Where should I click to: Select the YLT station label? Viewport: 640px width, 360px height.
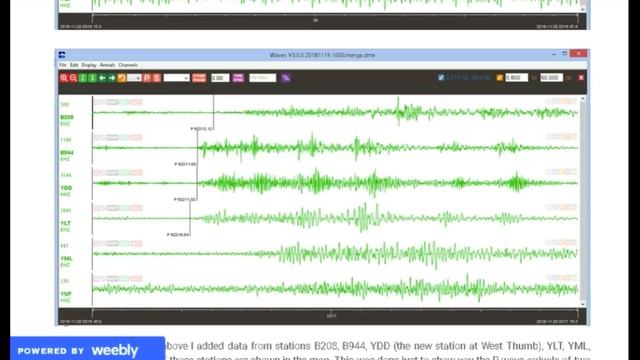click(66, 223)
